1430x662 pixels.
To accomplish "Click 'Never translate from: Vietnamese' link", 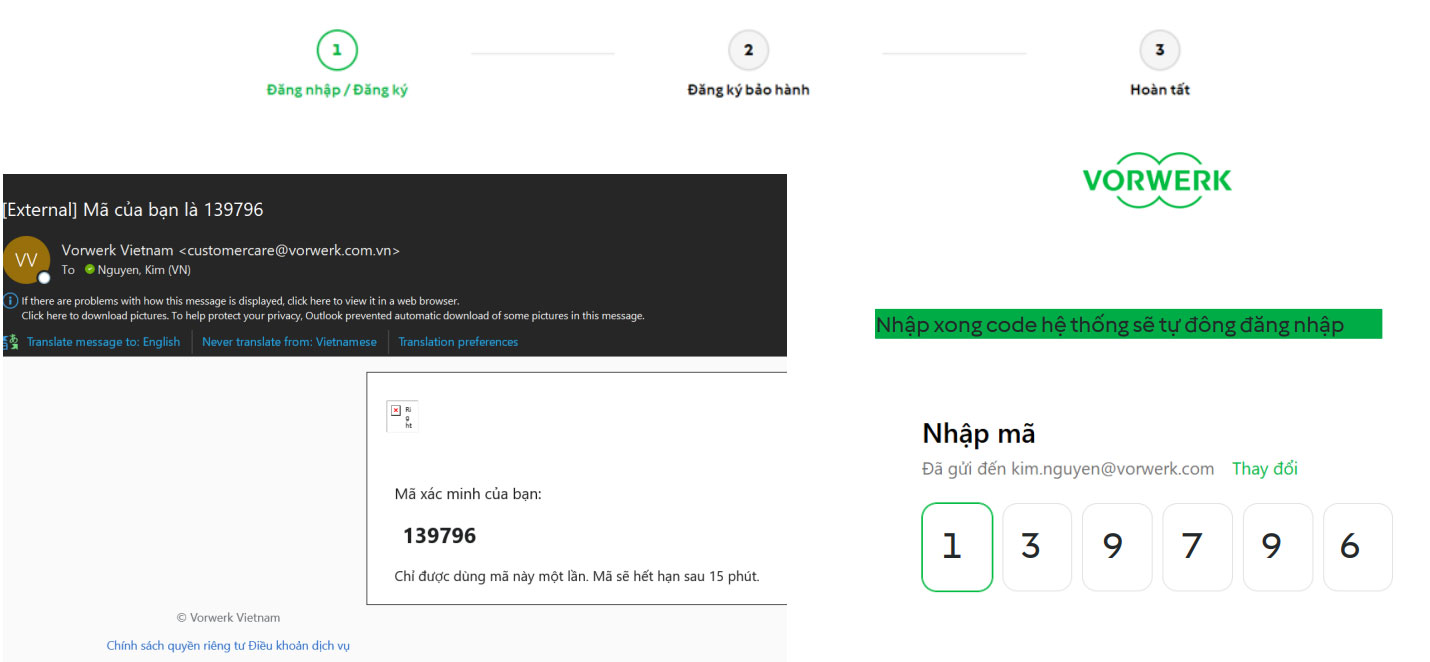I will [289, 342].
